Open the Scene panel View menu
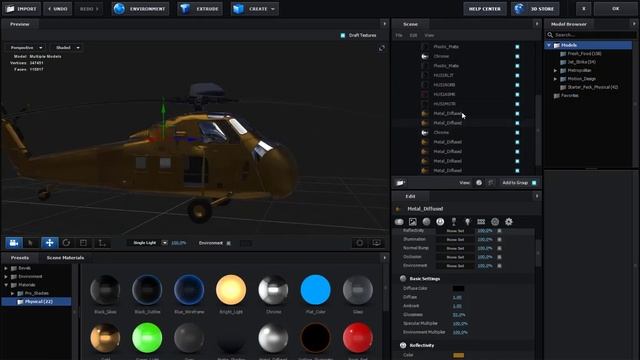 point(429,36)
